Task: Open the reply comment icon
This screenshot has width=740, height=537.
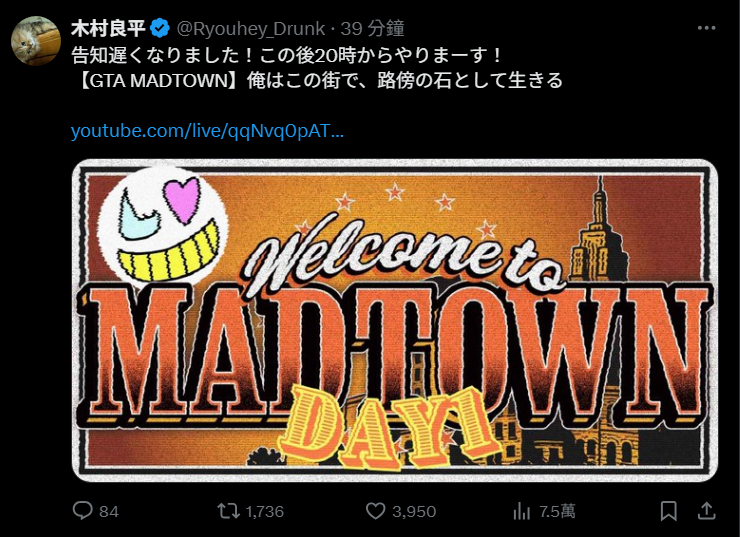Action: click(83, 511)
